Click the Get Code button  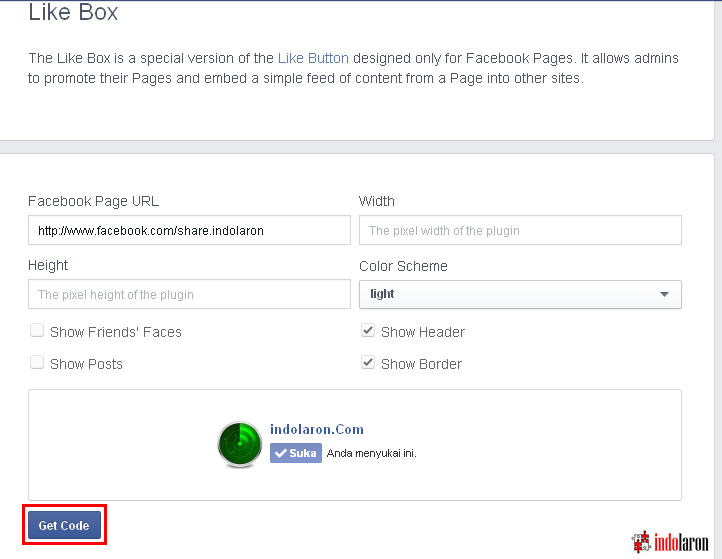64,525
